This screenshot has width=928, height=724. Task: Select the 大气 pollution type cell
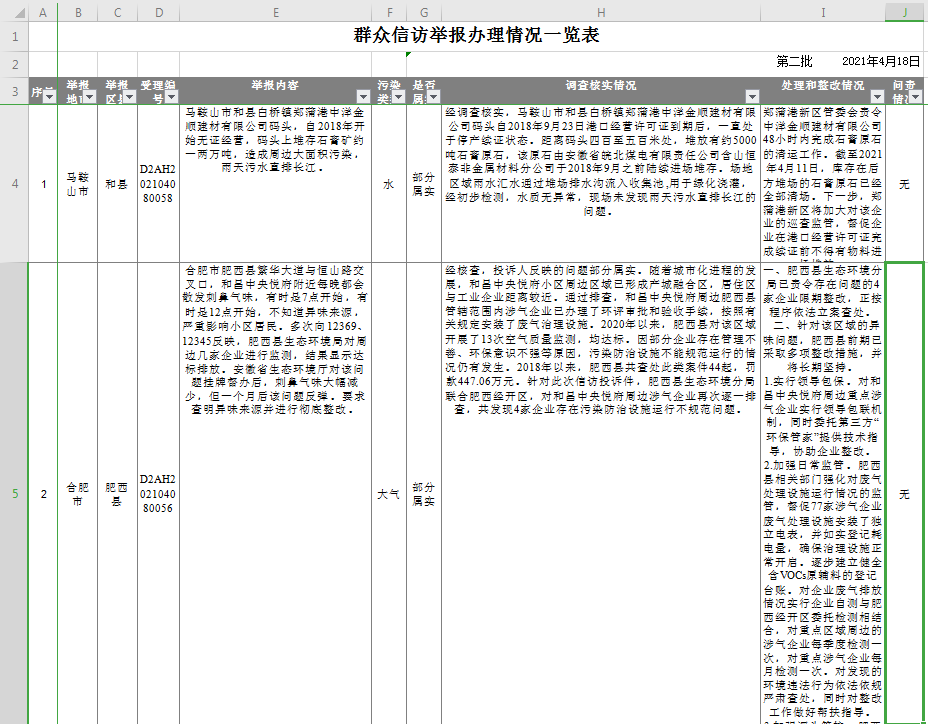tap(388, 494)
